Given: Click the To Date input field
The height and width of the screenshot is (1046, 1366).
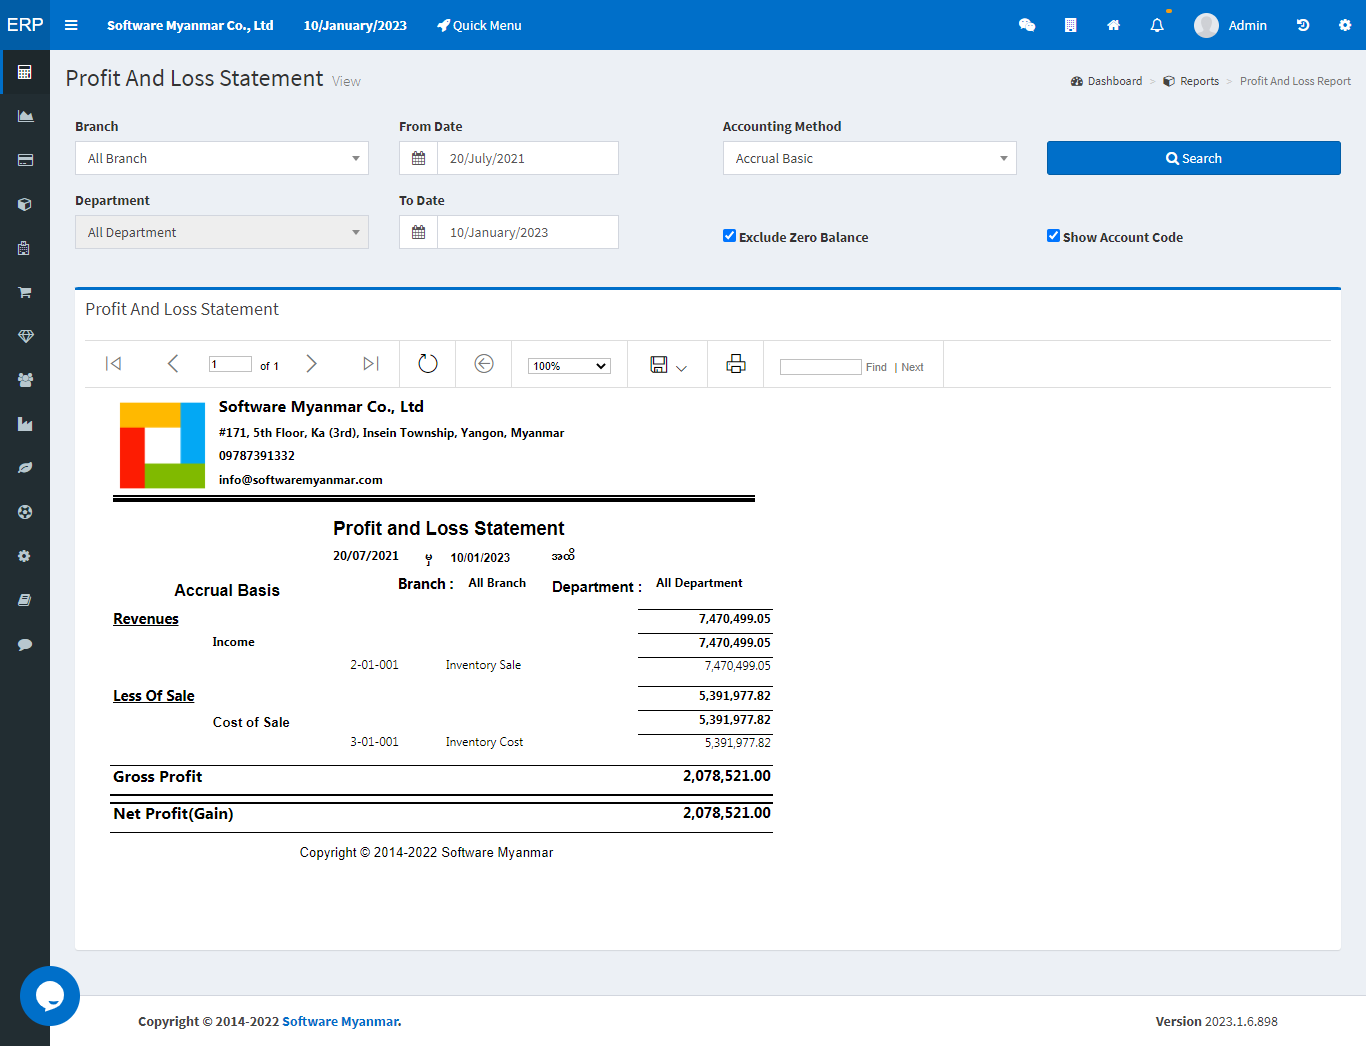Looking at the screenshot, I should pos(528,232).
